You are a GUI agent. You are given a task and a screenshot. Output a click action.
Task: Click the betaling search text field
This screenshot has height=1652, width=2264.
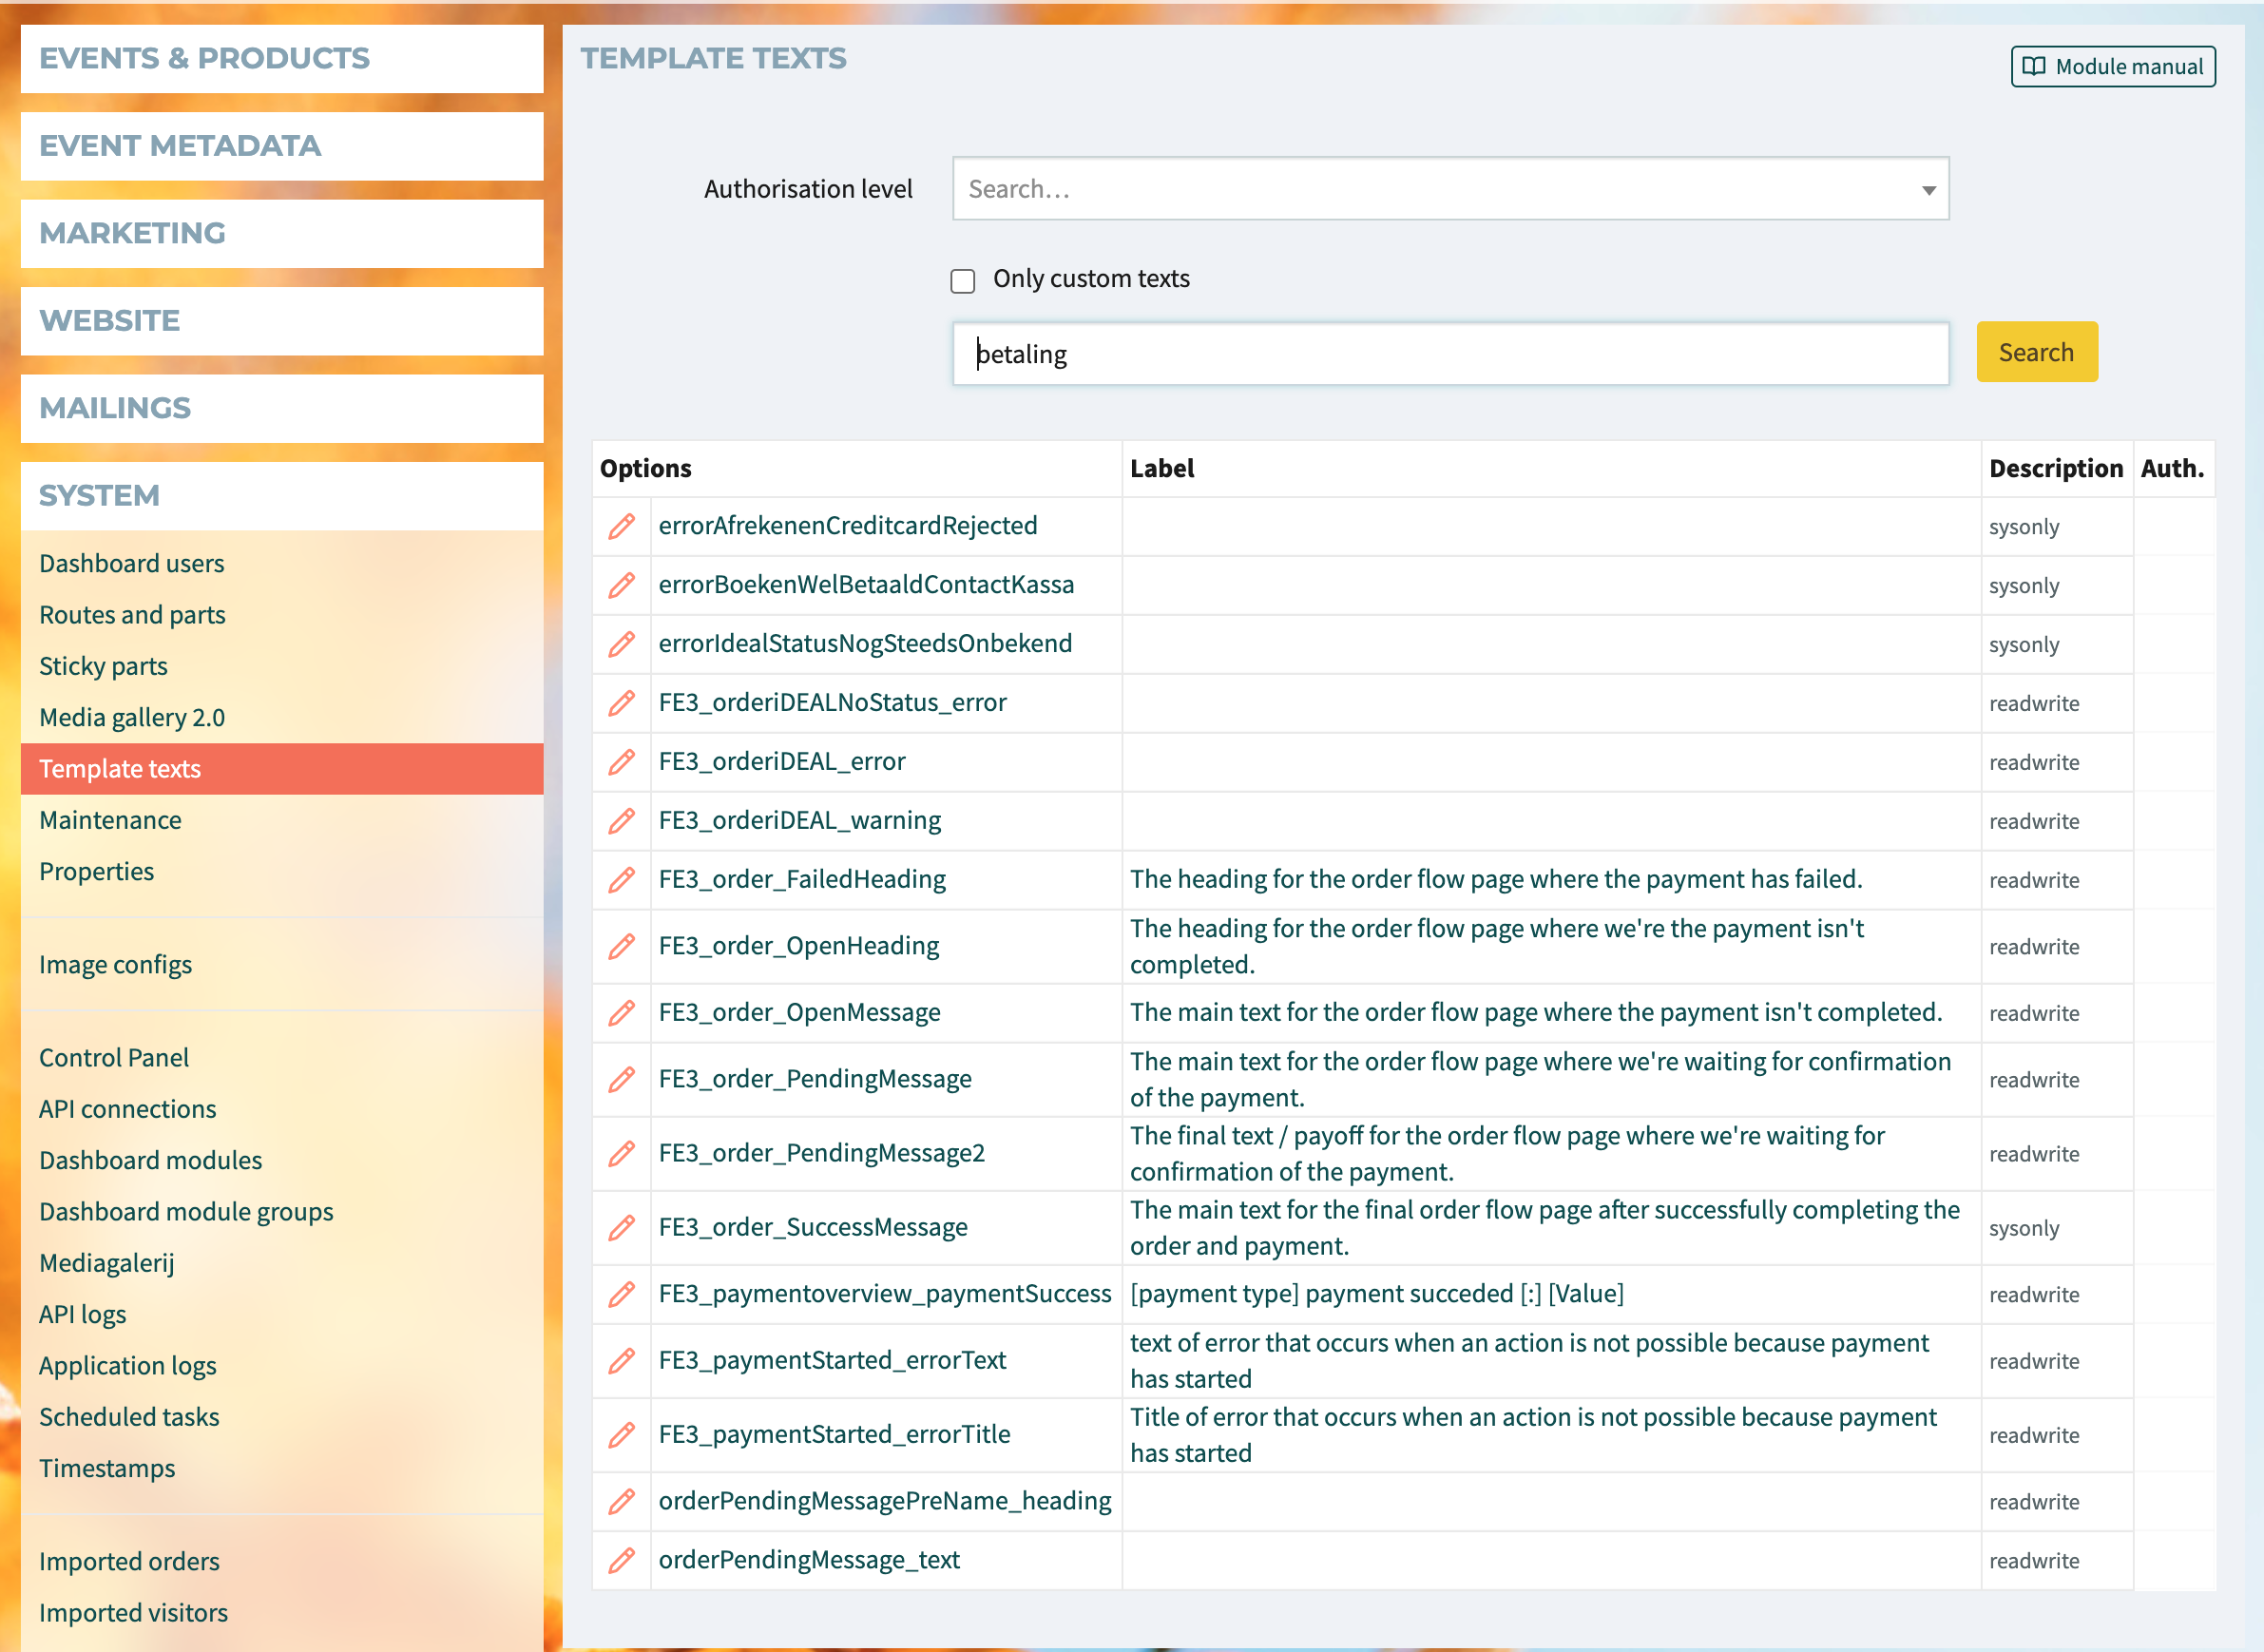(x=1450, y=354)
